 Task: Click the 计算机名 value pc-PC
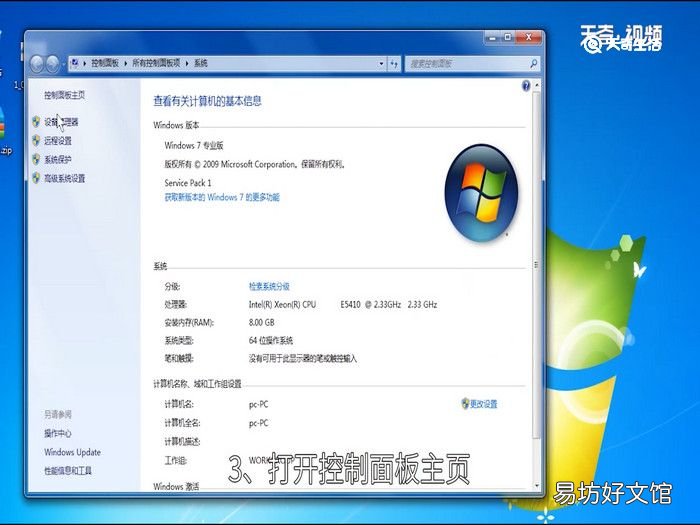258,404
